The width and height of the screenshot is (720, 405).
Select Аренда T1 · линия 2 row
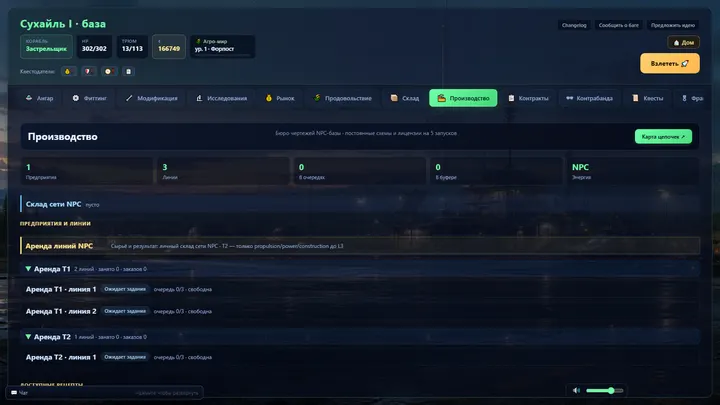coord(360,311)
